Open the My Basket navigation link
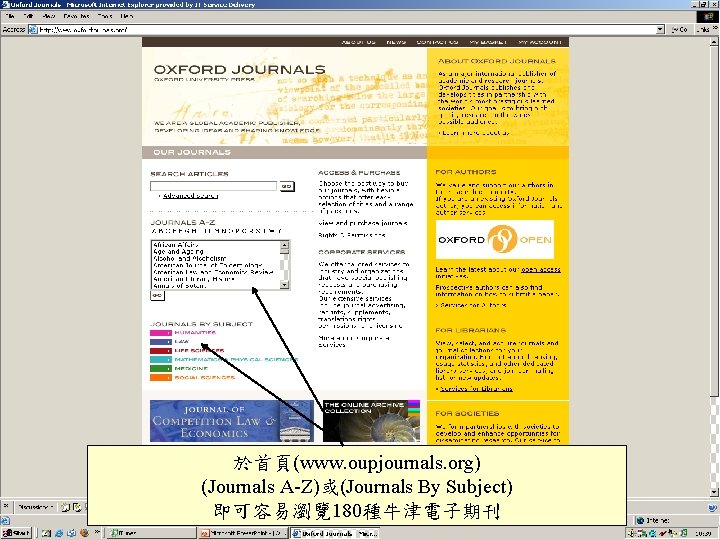This screenshot has height=540, width=720. [x=488, y=42]
